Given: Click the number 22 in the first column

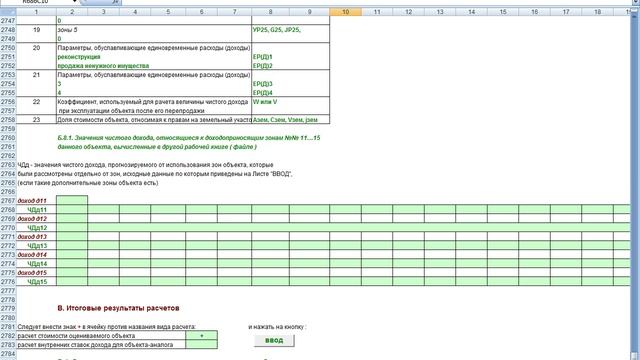Looking at the screenshot, I should pyautogui.click(x=36, y=102).
